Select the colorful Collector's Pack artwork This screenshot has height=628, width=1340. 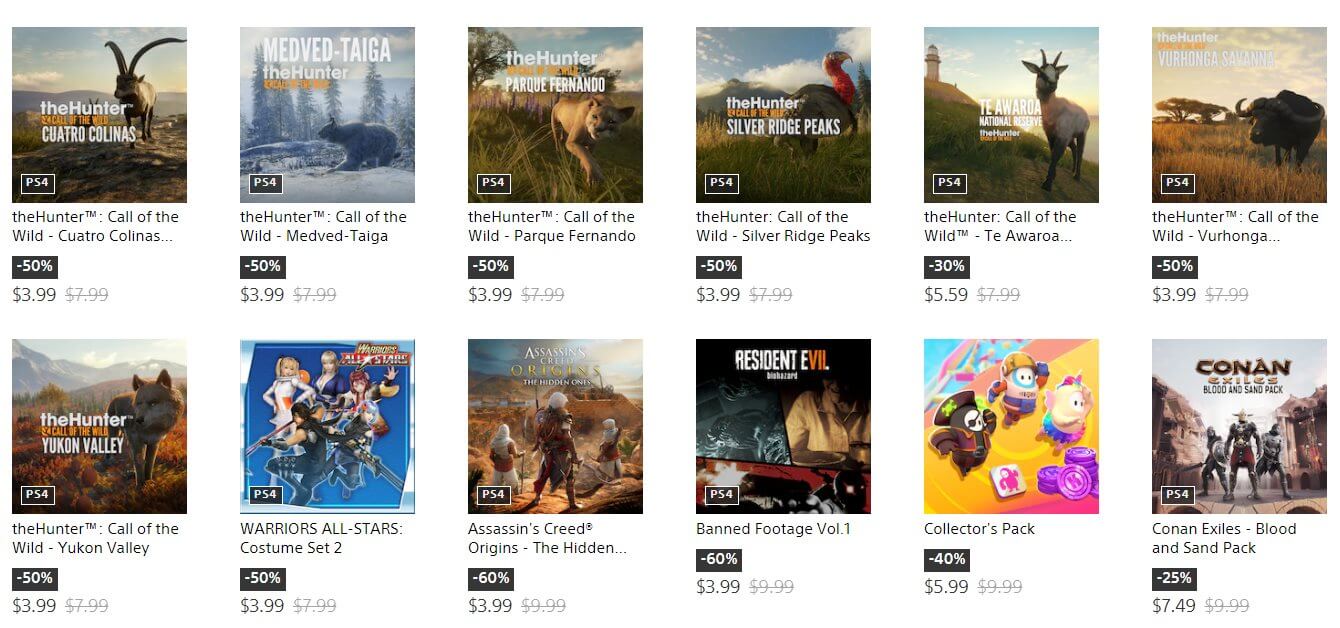point(1011,426)
